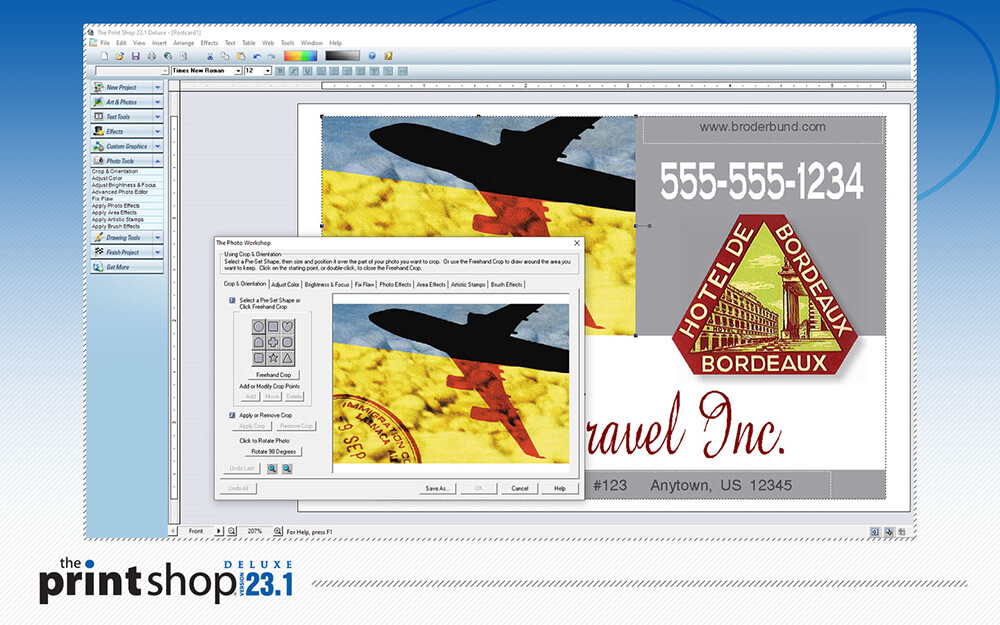Click the phone number 555-555-1234 on postcard
Image resolution: width=1000 pixels, height=625 pixels.
click(761, 181)
